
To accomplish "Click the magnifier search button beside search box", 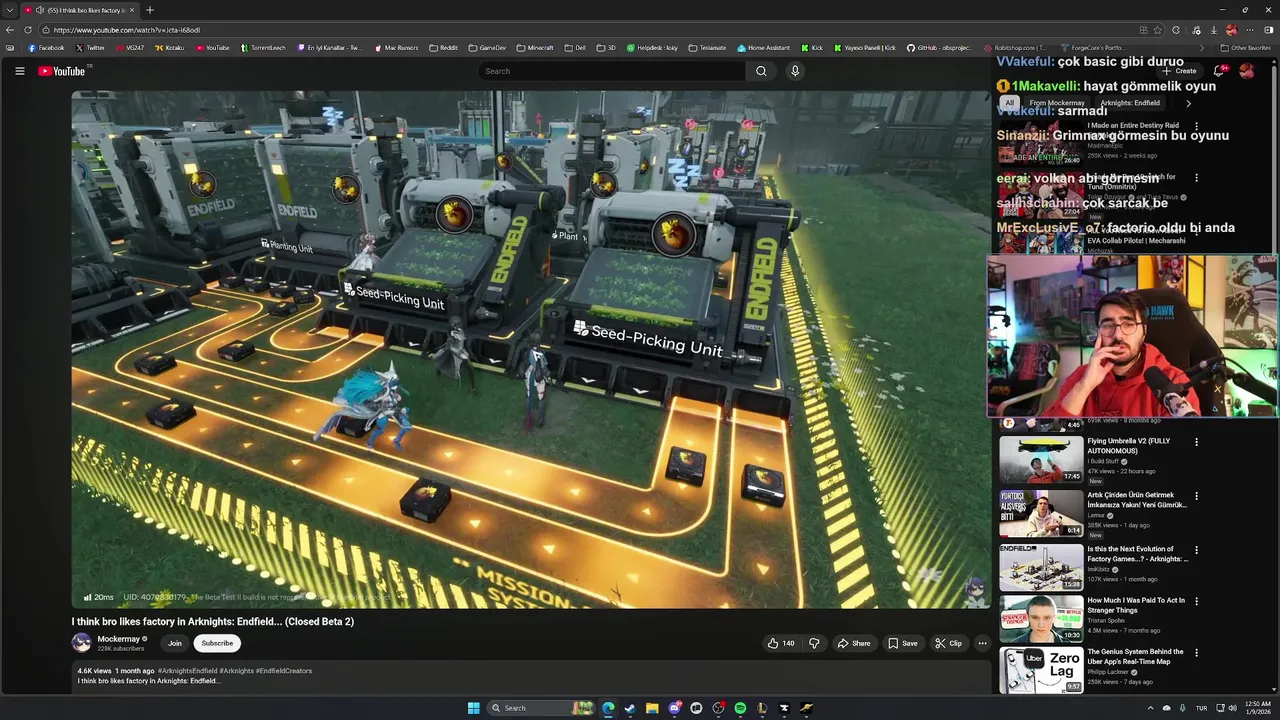I will (761, 71).
